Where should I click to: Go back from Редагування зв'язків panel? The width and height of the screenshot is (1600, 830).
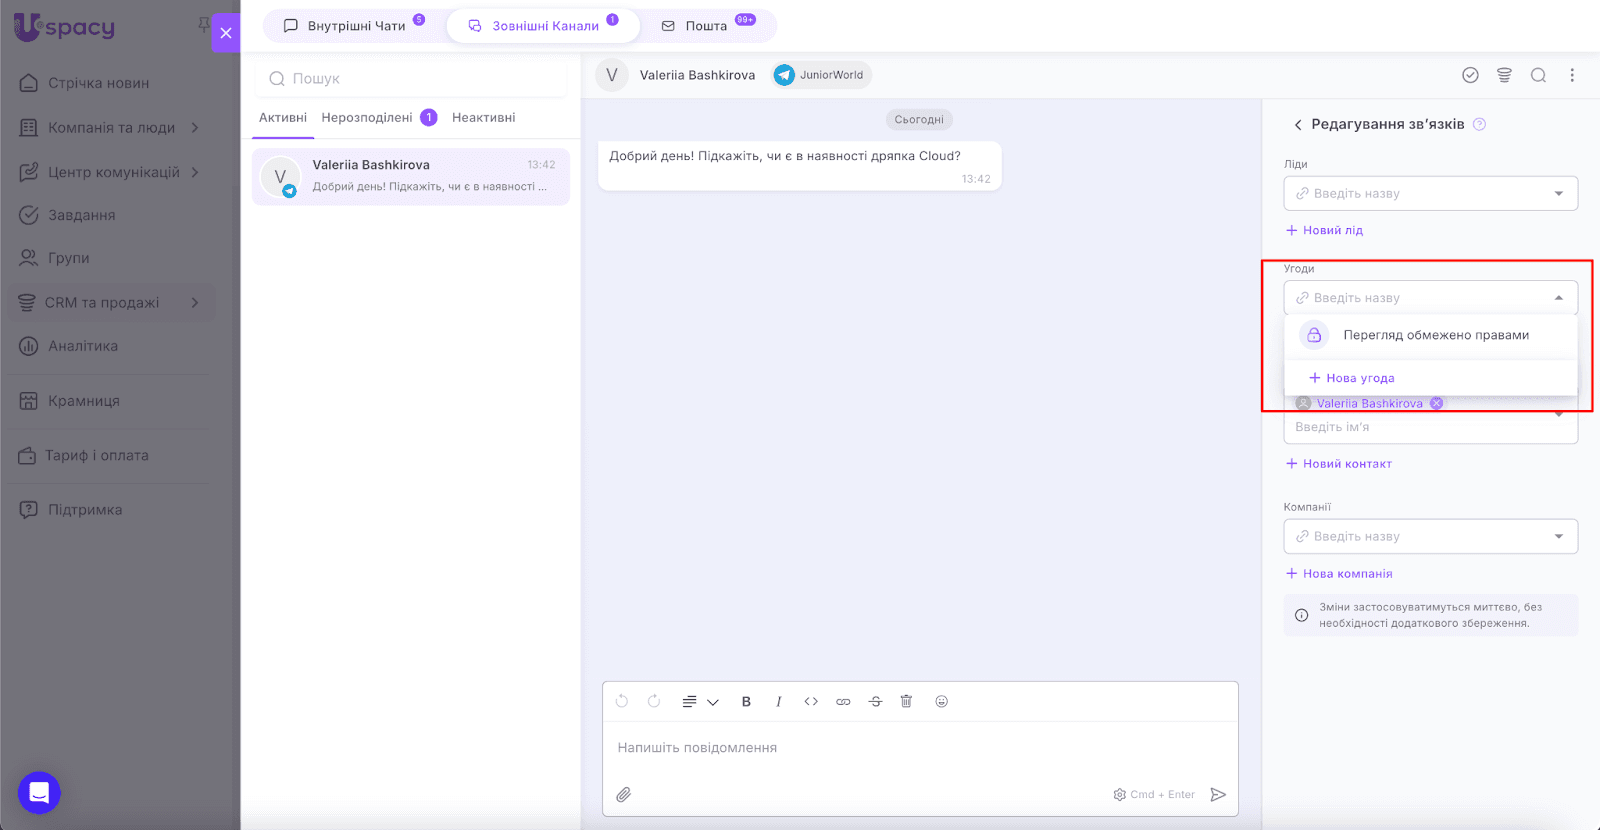pyautogui.click(x=1298, y=125)
